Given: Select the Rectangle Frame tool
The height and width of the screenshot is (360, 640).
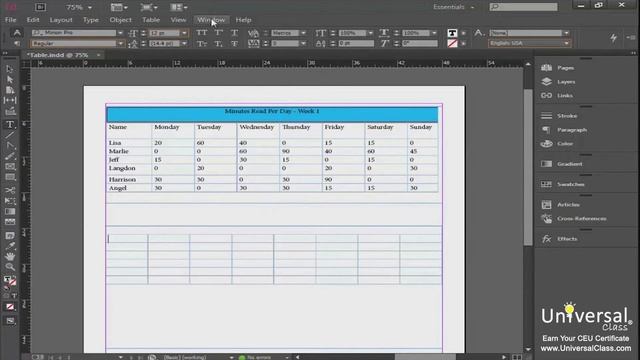Looking at the screenshot, I should [10, 167].
